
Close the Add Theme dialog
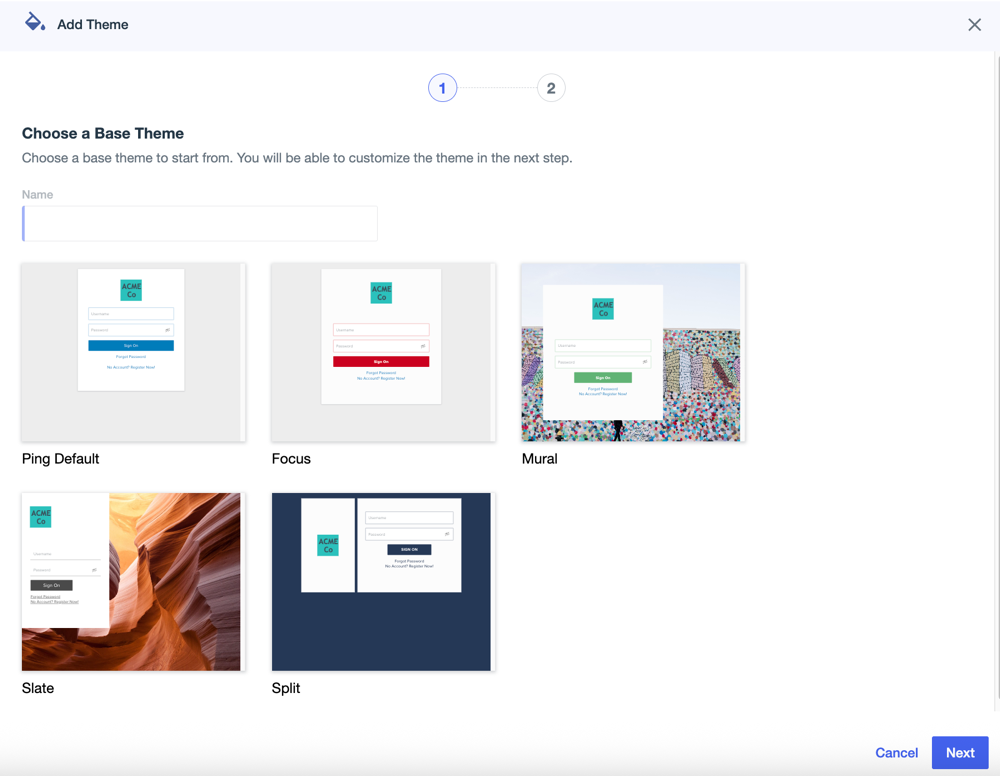point(974,25)
